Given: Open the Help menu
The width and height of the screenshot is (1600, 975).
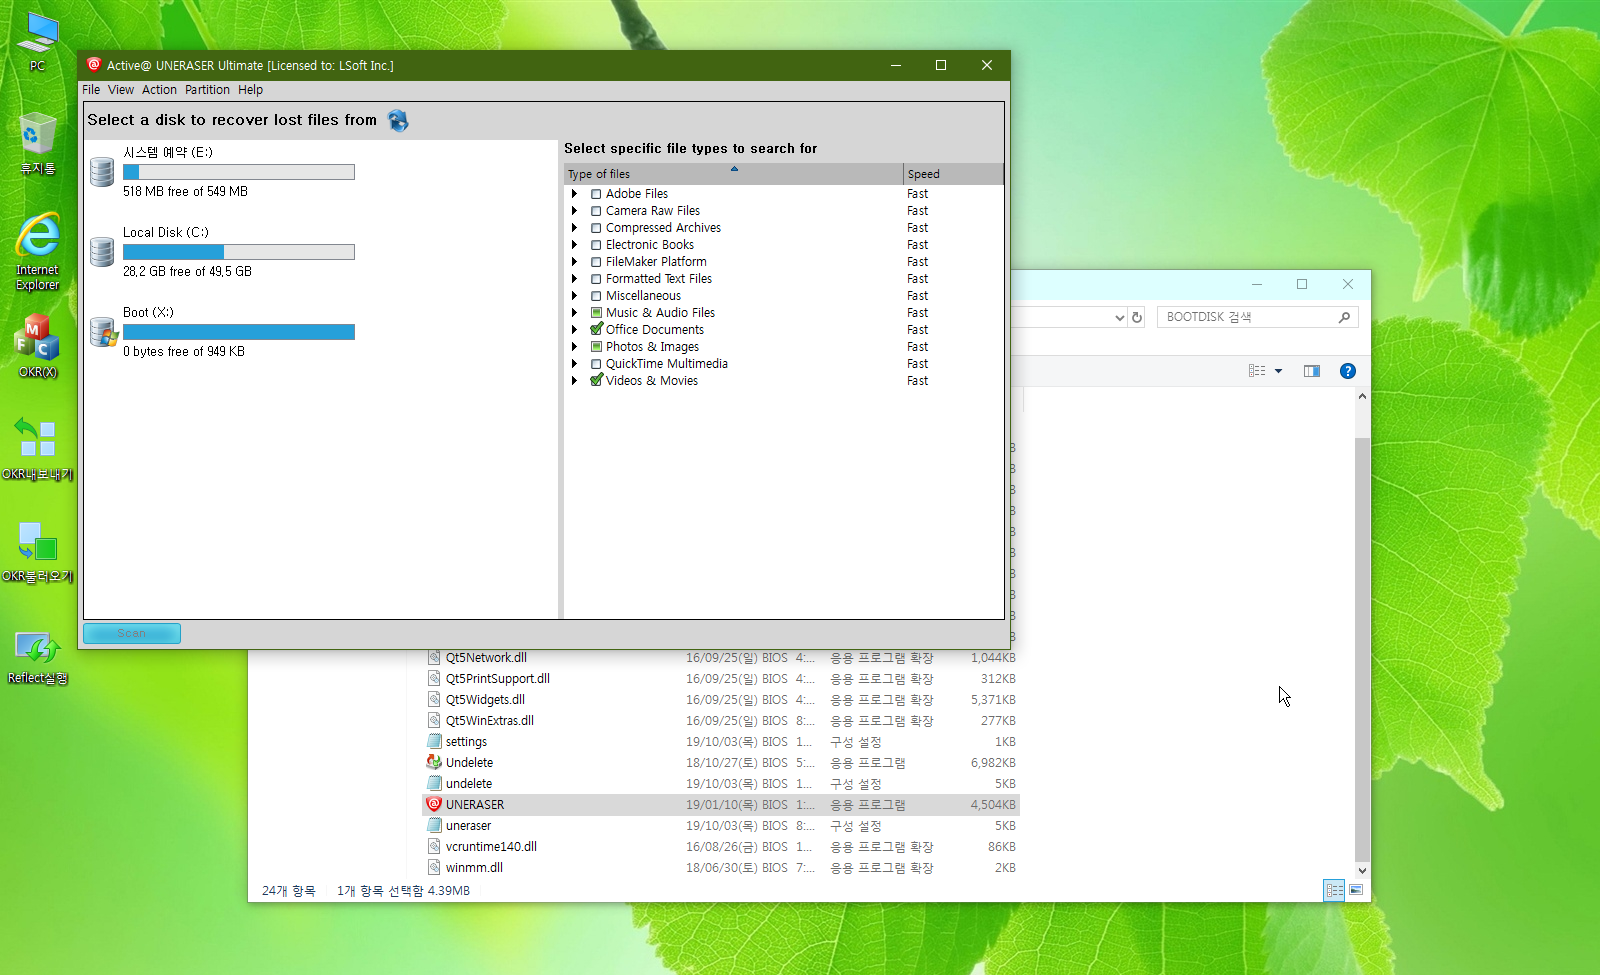Looking at the screenshot, I should click(250, 90).
